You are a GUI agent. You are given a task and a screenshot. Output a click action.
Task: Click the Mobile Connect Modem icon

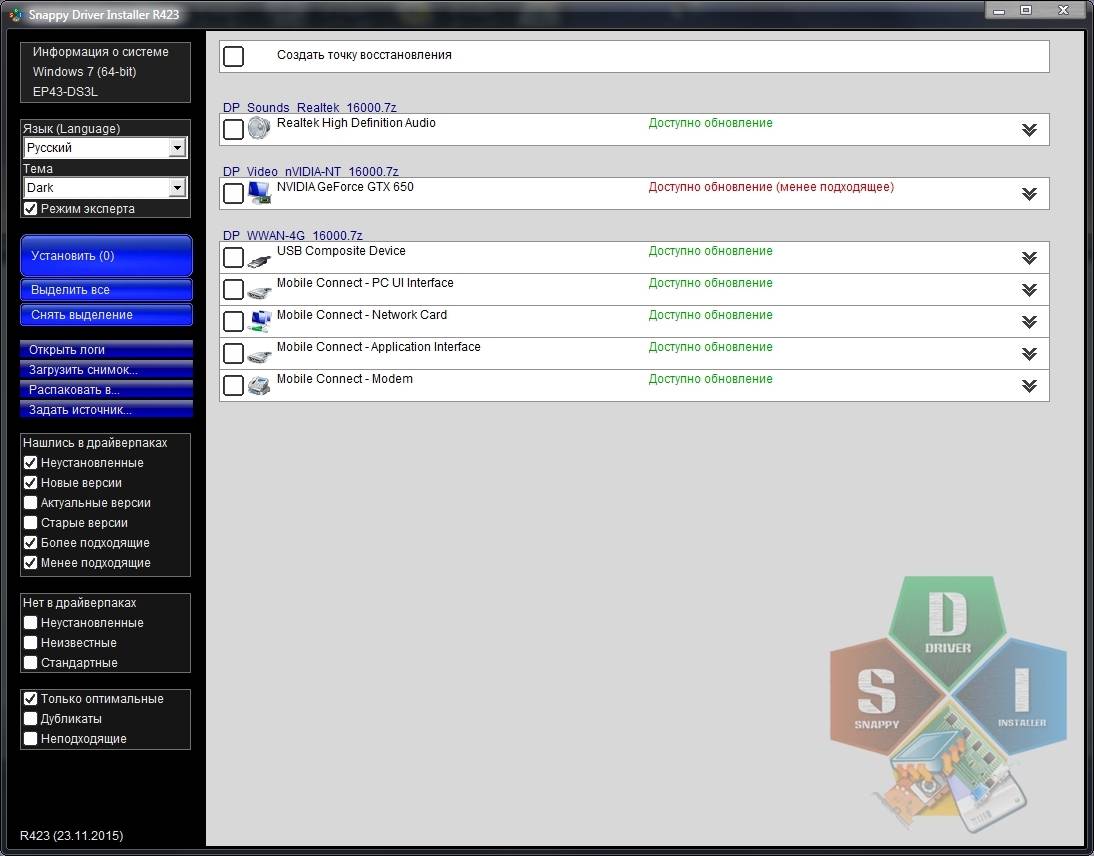(259, 386)
